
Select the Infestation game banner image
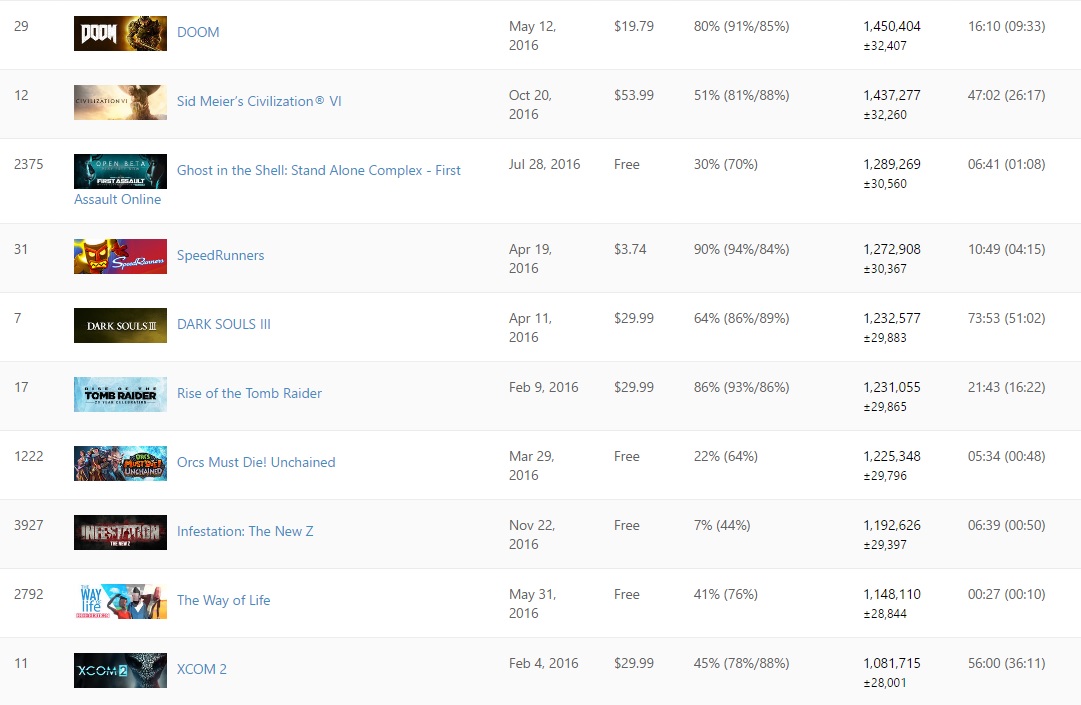click(x=120, y=532)
